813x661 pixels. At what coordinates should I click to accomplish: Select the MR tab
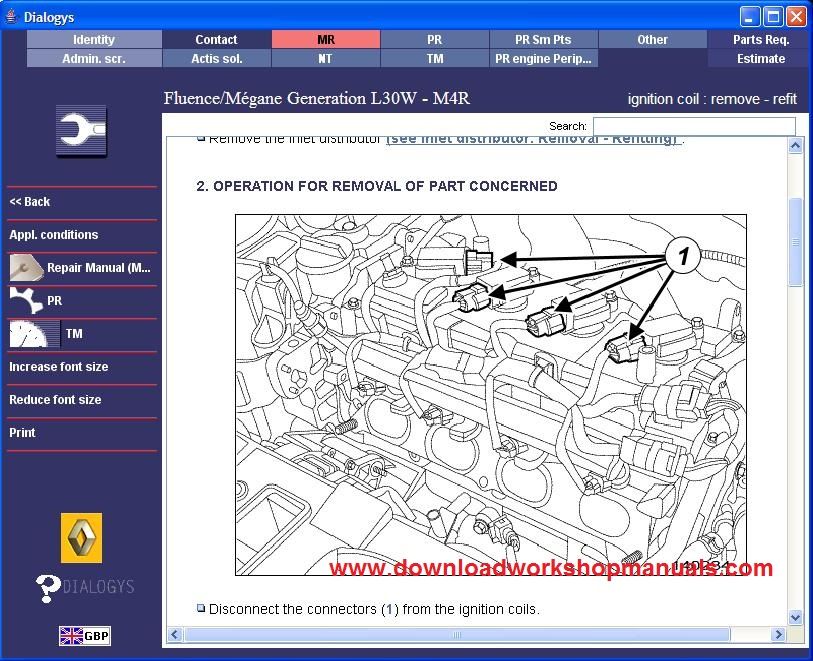point(326,39)
